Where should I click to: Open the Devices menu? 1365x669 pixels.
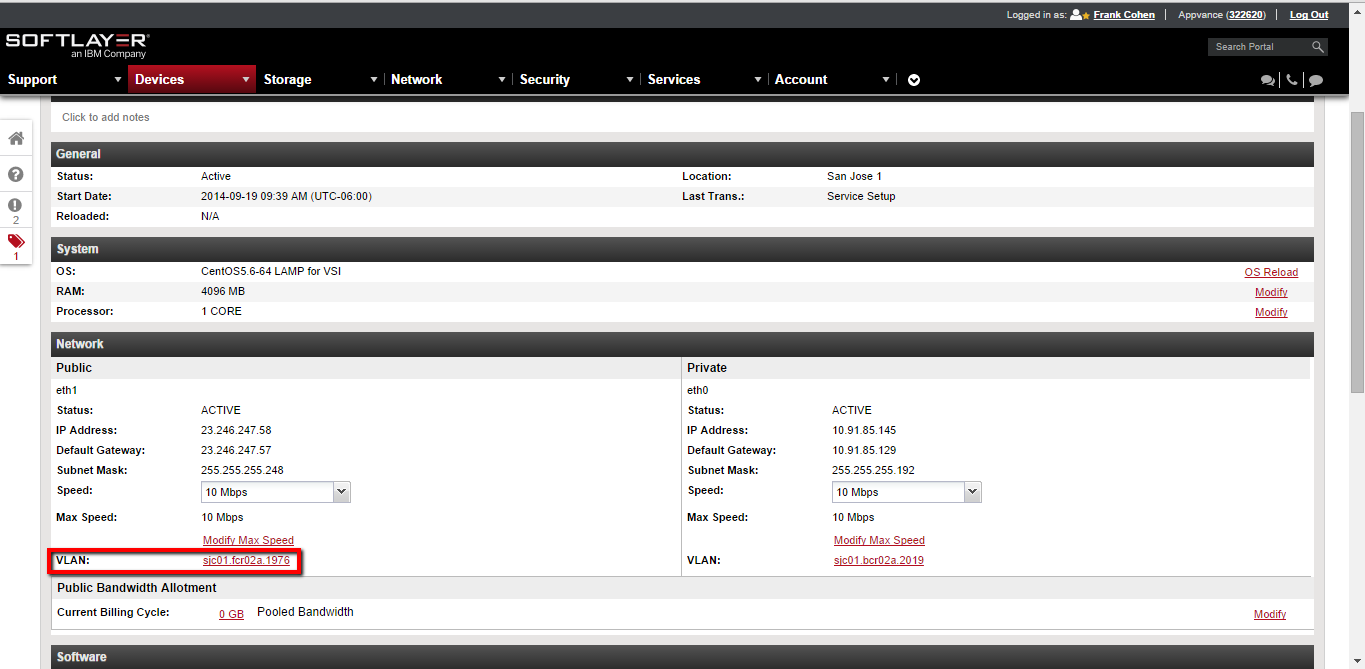click(160, 80)
